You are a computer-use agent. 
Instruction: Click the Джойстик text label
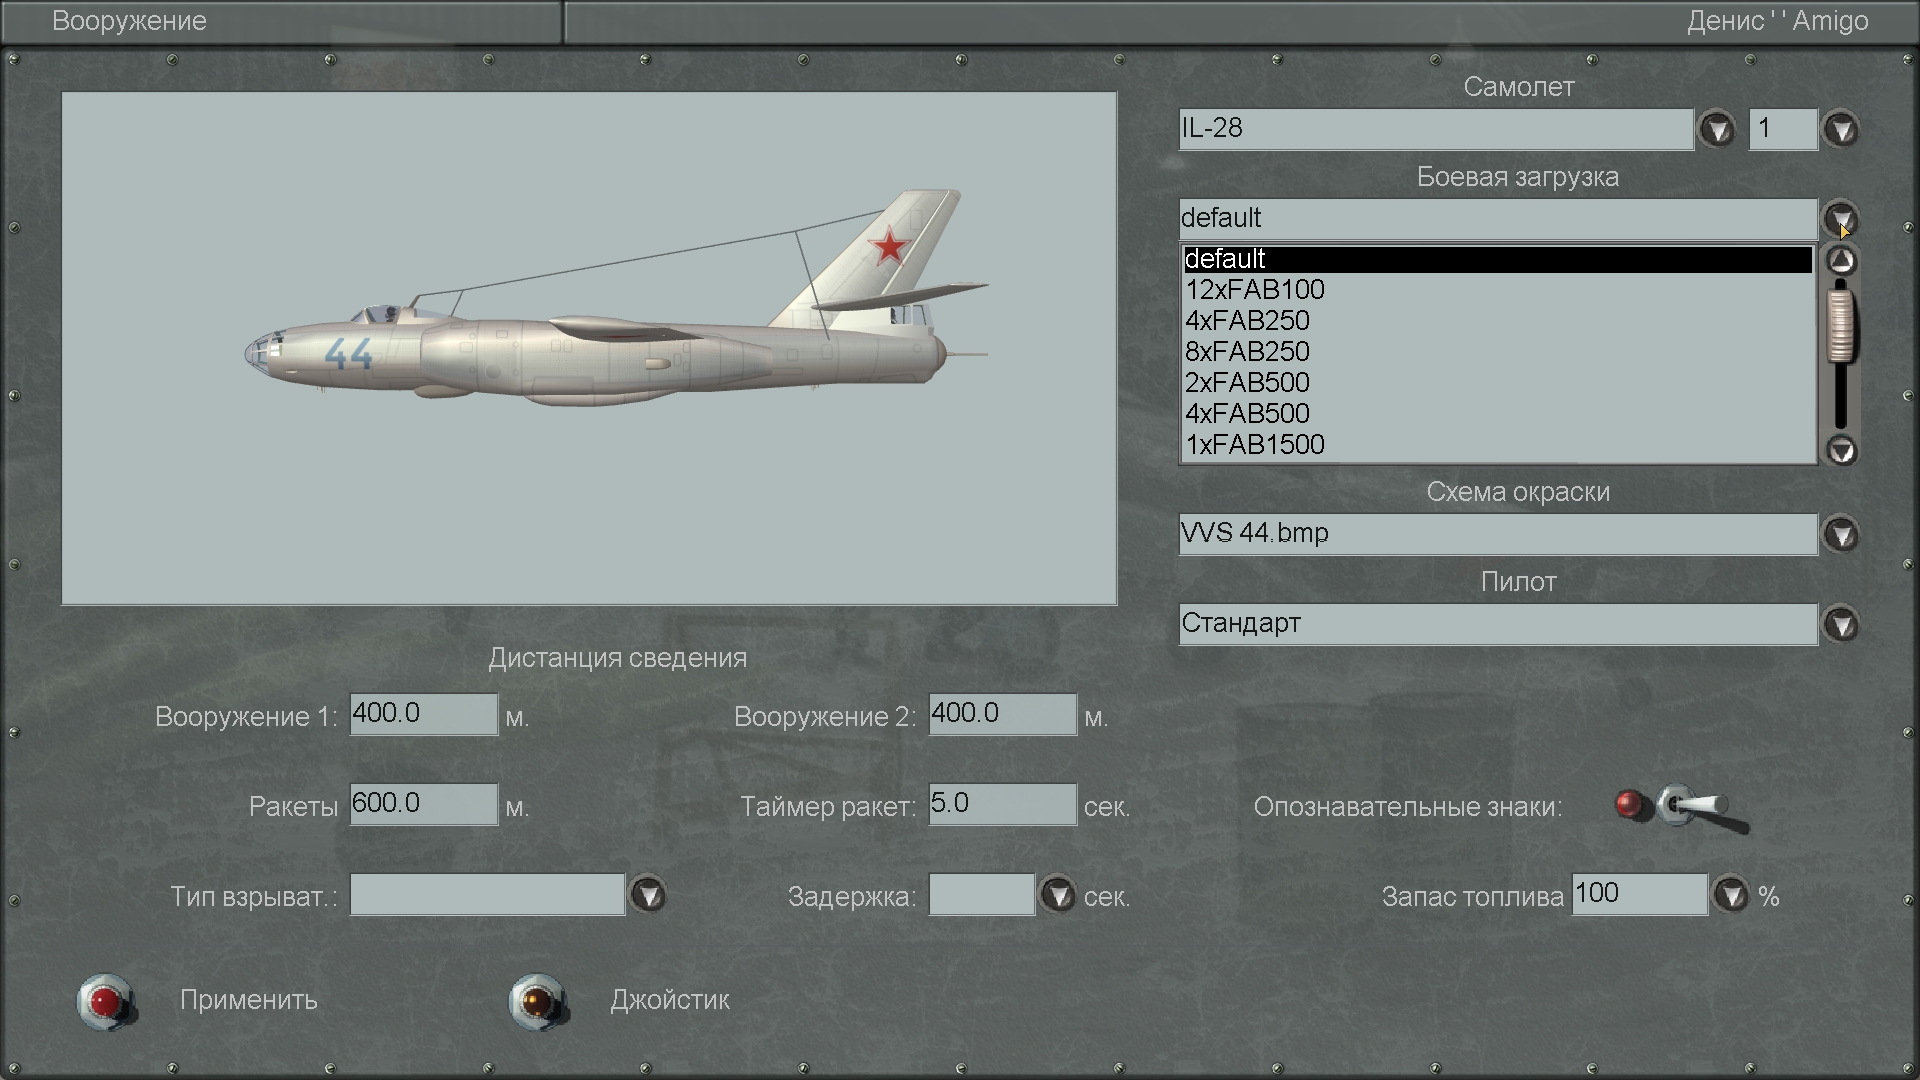coord(670,1000)
